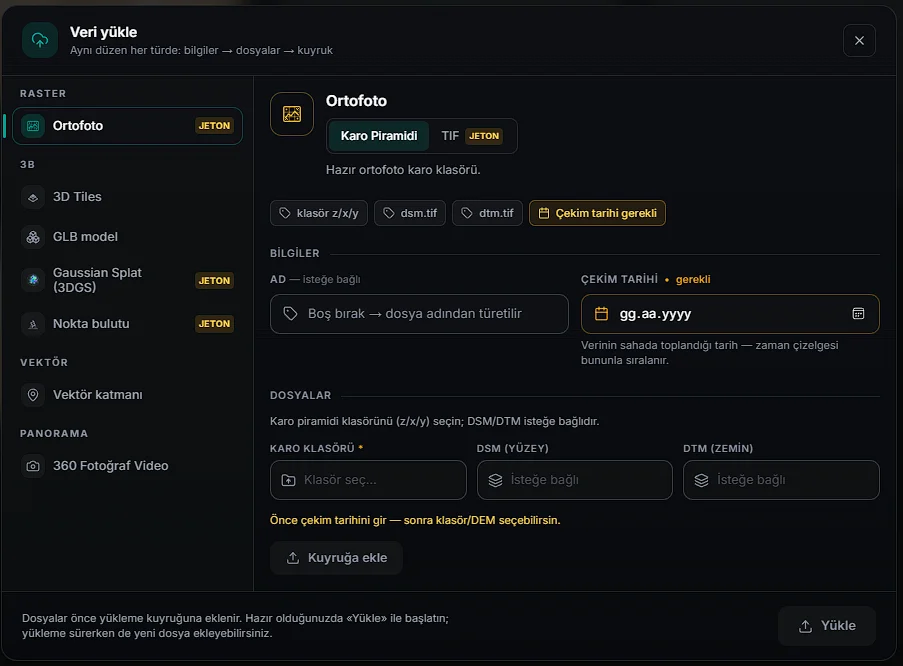Click the Ortofoto image icon in sidebar
This screenshot has height=666, width=903.
tap(33, 126)
